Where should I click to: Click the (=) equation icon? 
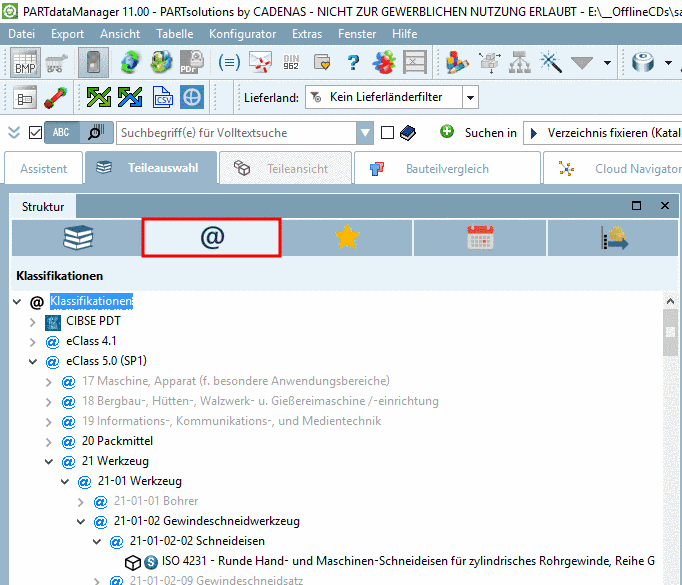click(x=229, y=63)
